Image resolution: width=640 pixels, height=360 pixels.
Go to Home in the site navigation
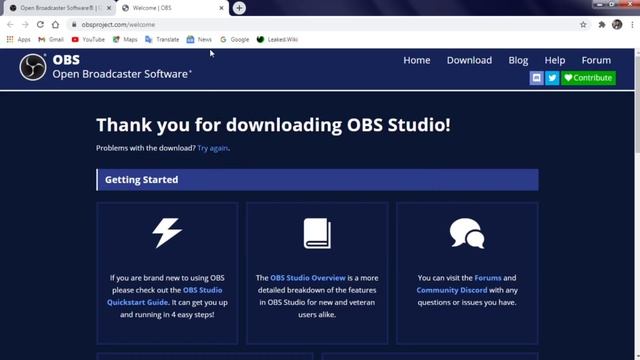click(x=417, y=60)
